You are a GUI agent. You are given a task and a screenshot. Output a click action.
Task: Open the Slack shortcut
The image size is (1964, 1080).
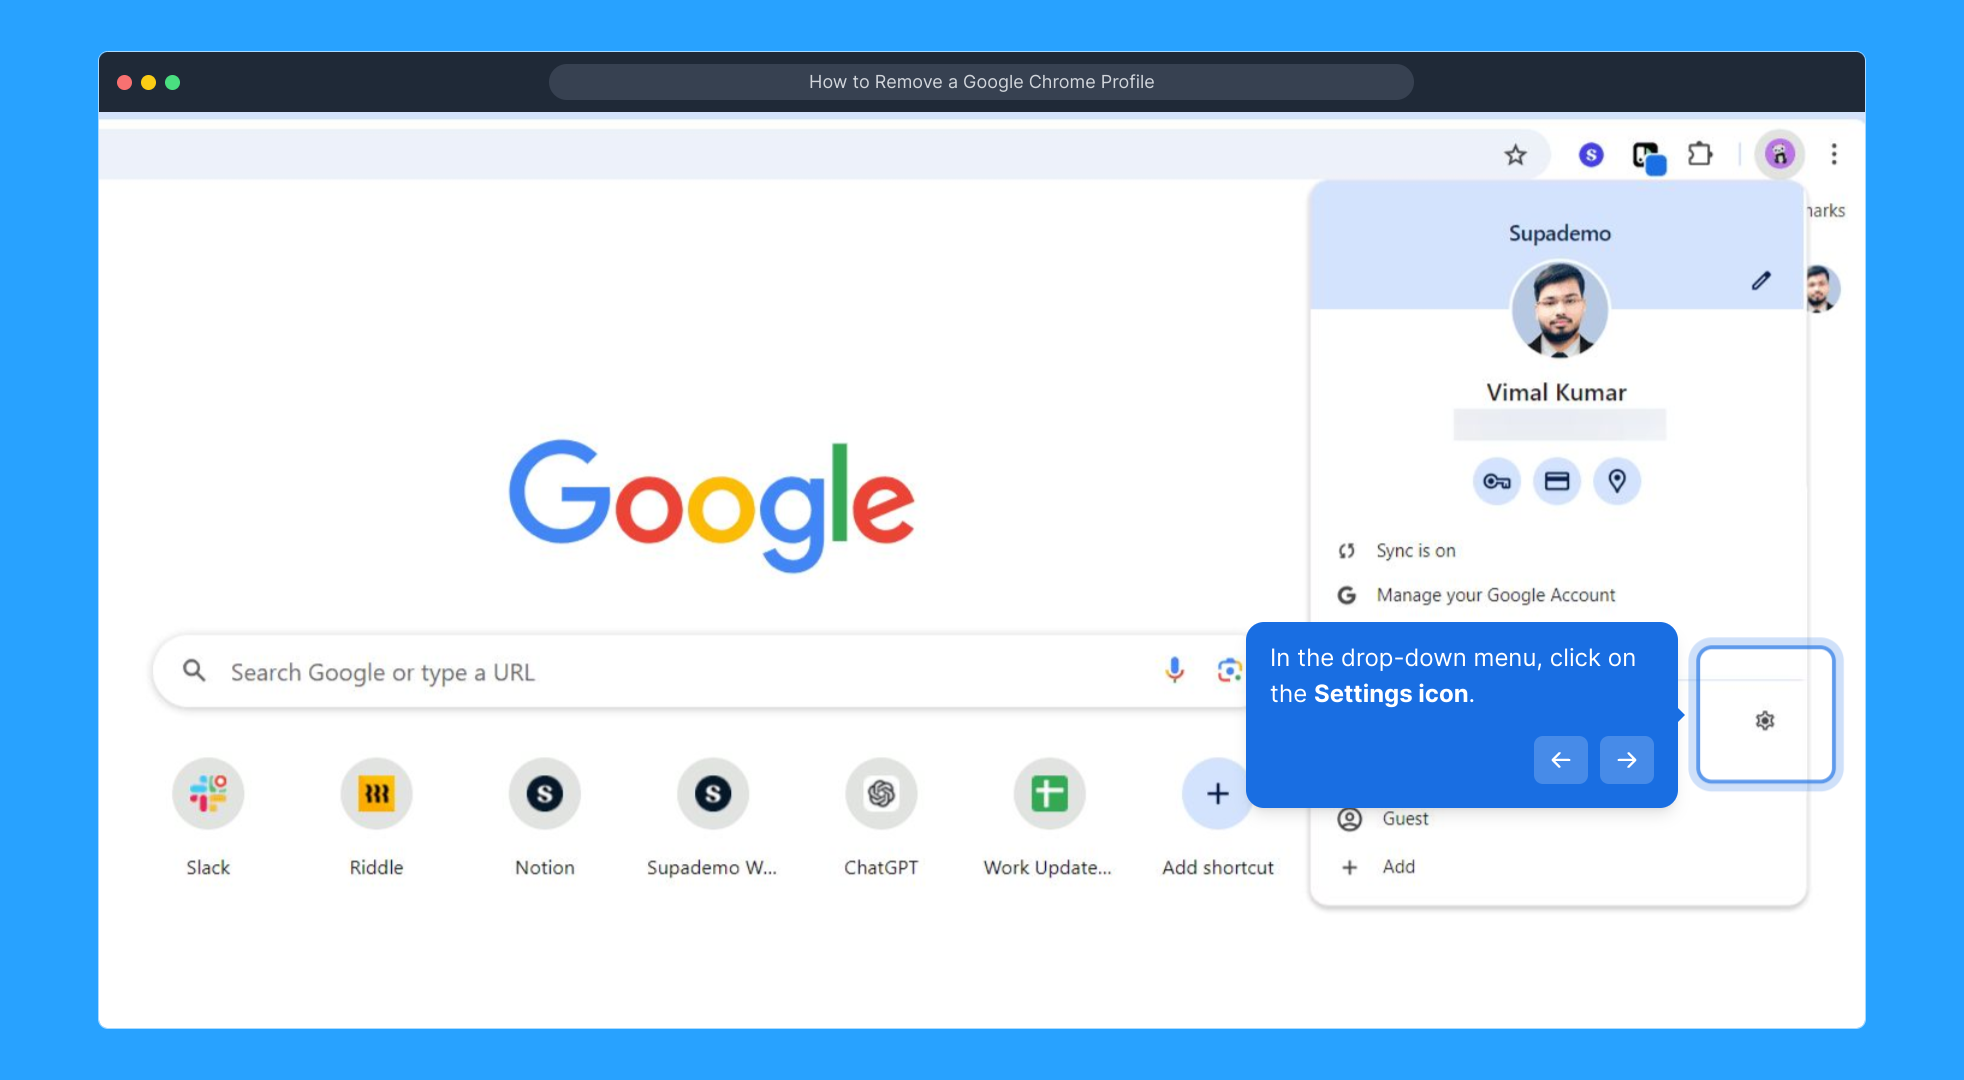208,794
